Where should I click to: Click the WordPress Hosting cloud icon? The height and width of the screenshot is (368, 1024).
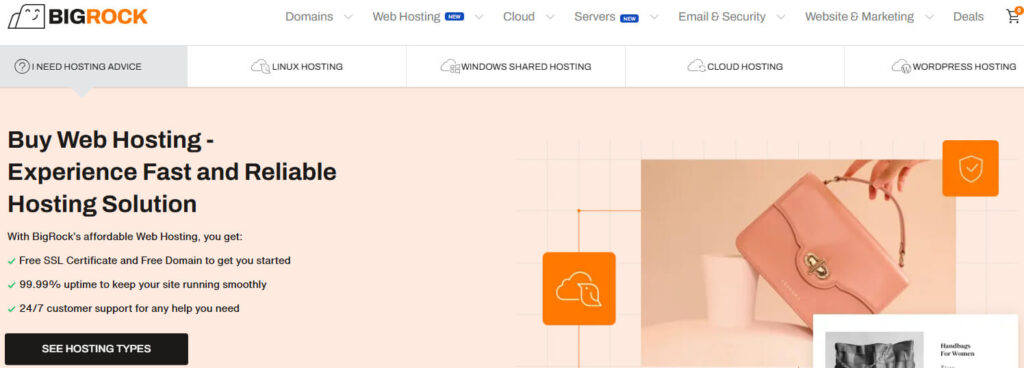pos(901,67)
